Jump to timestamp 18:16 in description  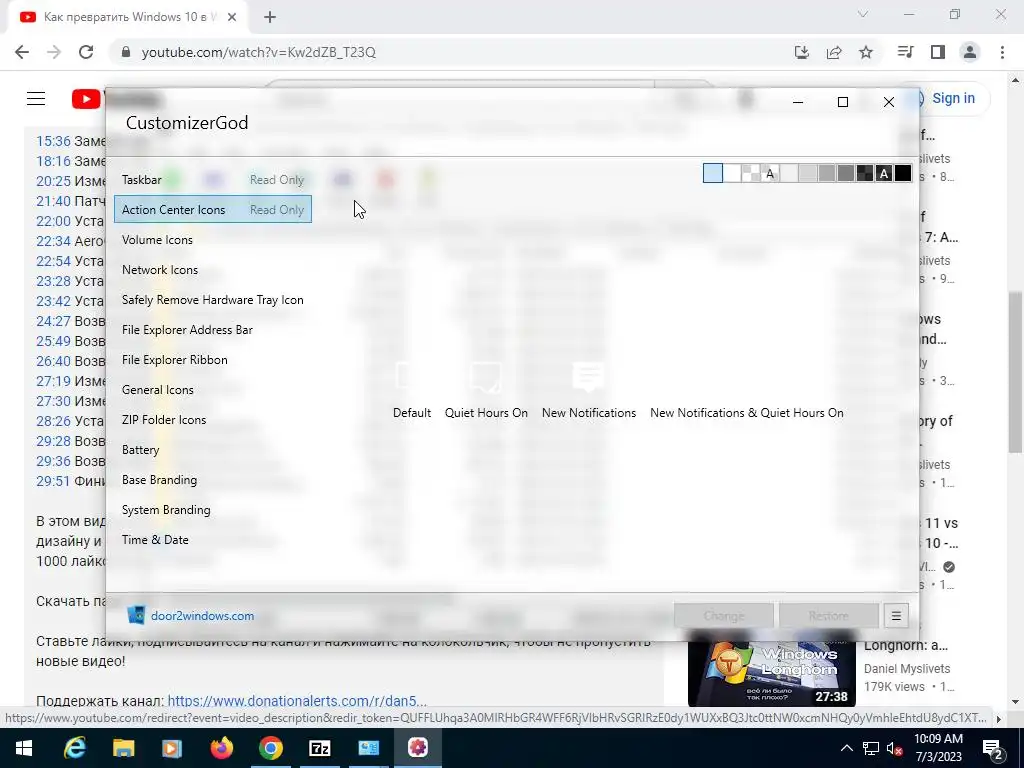pos(53,161)
